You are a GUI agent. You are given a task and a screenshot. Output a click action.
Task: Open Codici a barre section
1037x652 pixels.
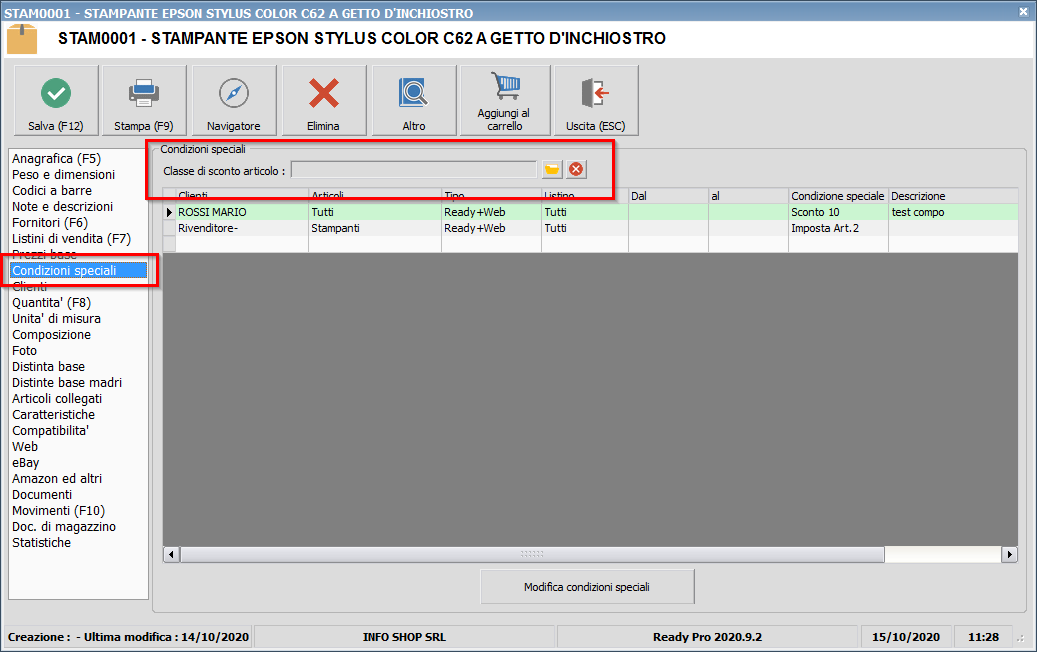[52, 190]
